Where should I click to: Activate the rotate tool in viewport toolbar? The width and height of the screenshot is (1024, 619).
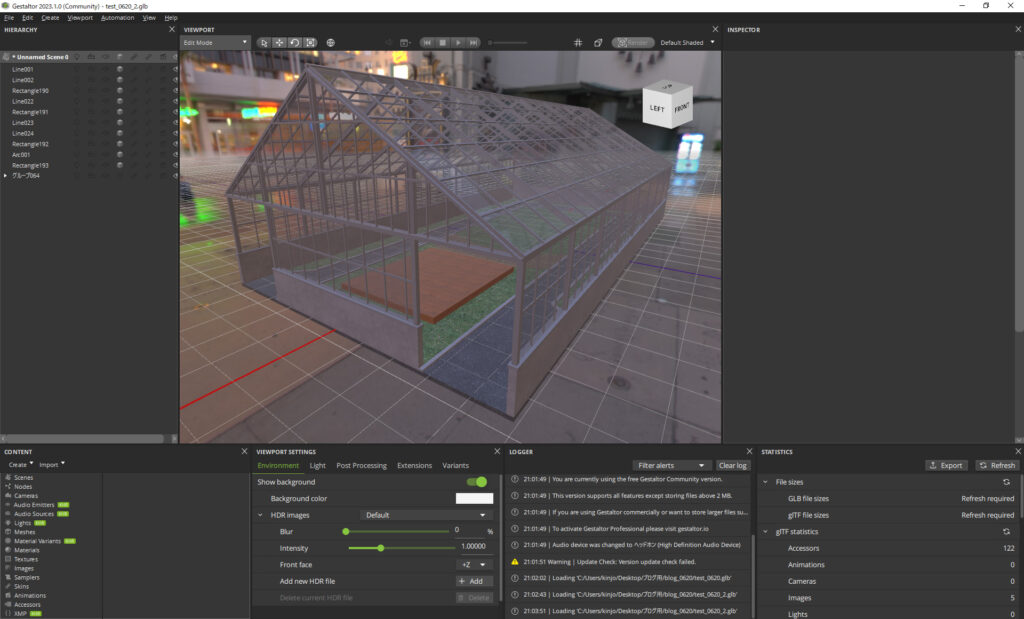point(294,43)
